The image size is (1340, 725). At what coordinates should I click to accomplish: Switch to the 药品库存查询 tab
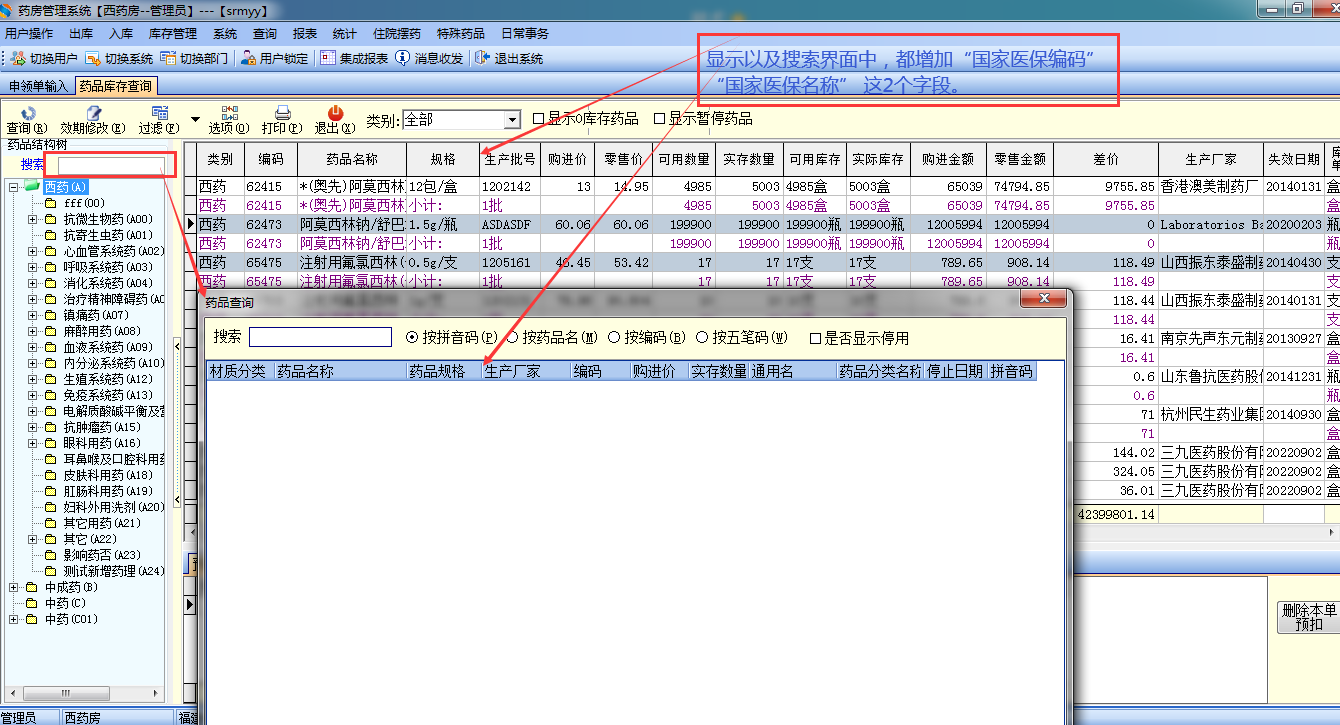pyautogui.click(x=115, y=86)
